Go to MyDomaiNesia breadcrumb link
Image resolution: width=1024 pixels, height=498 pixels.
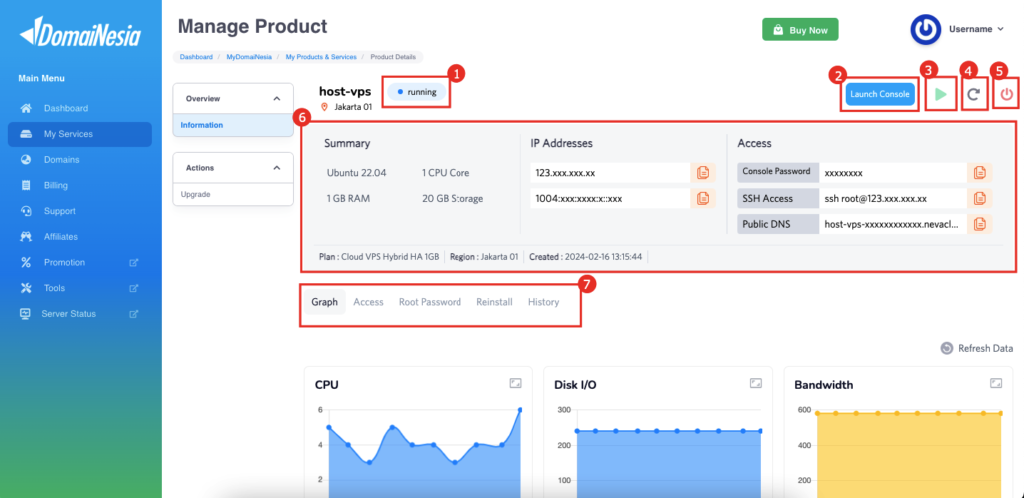(x=248, y=57)
